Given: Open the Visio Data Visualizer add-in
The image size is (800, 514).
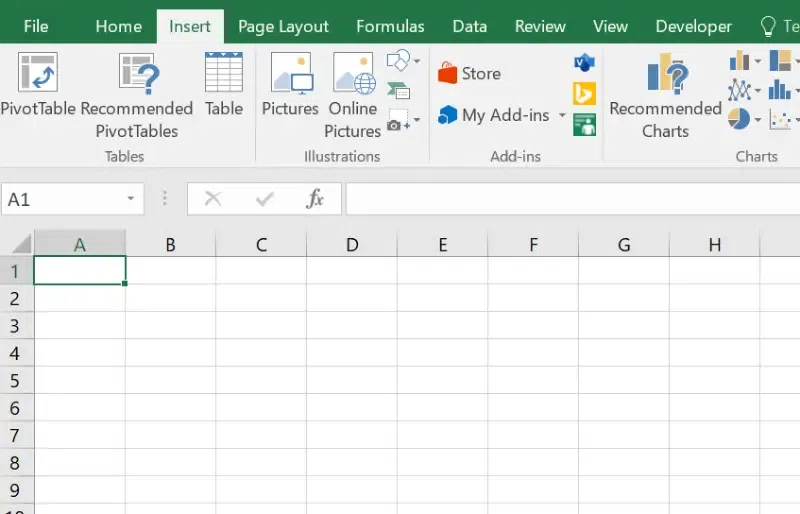Looking at the screenshot, I should click(x=584, y=64).
